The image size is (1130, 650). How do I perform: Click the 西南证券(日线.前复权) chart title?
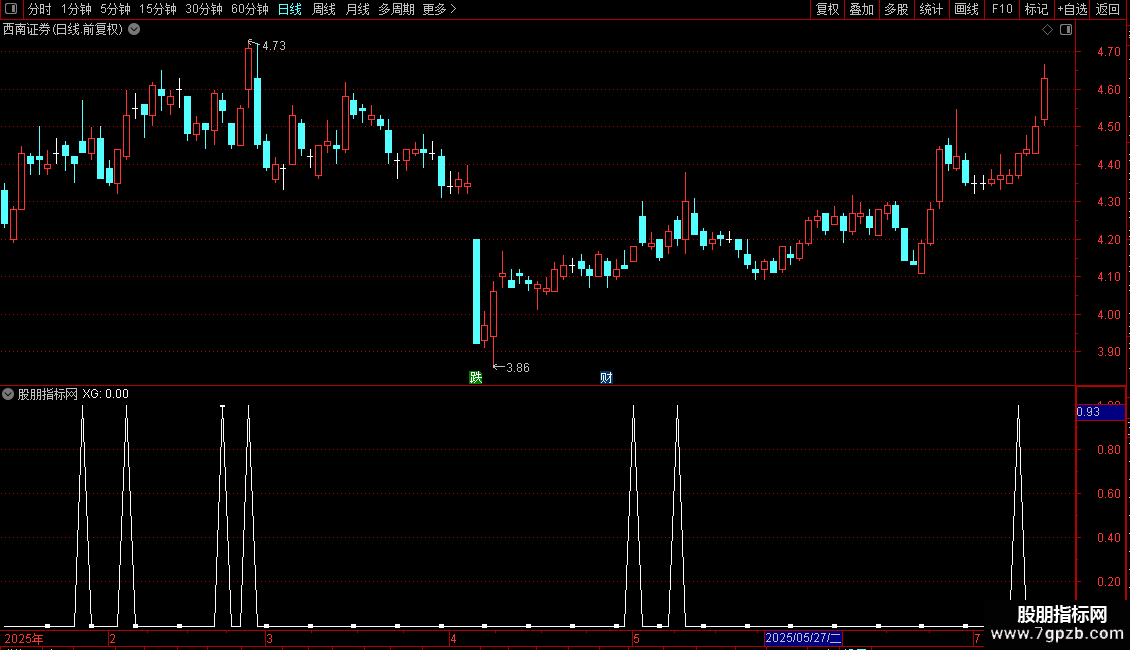[63, 30]
